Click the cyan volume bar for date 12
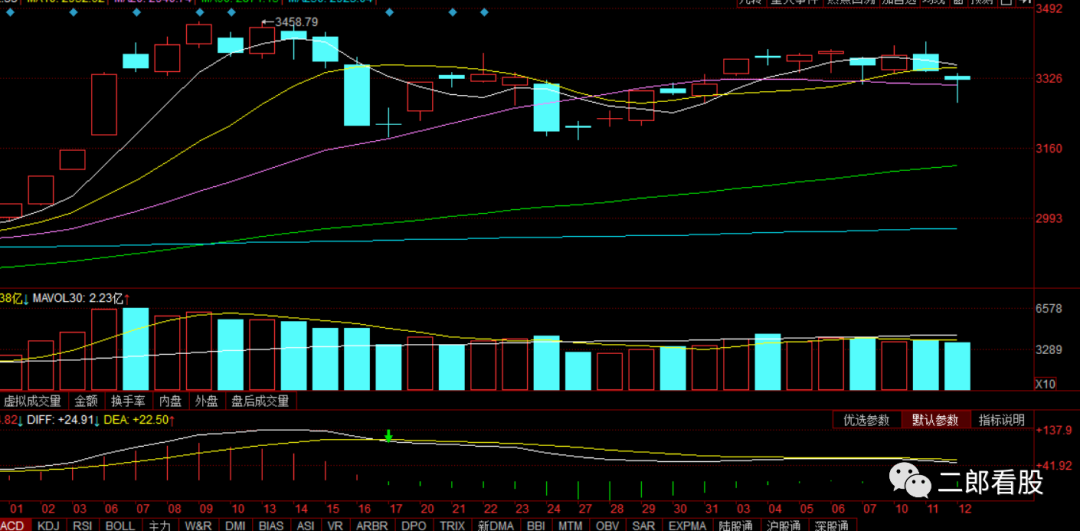 pyautogui.click(x=957, y=366)
